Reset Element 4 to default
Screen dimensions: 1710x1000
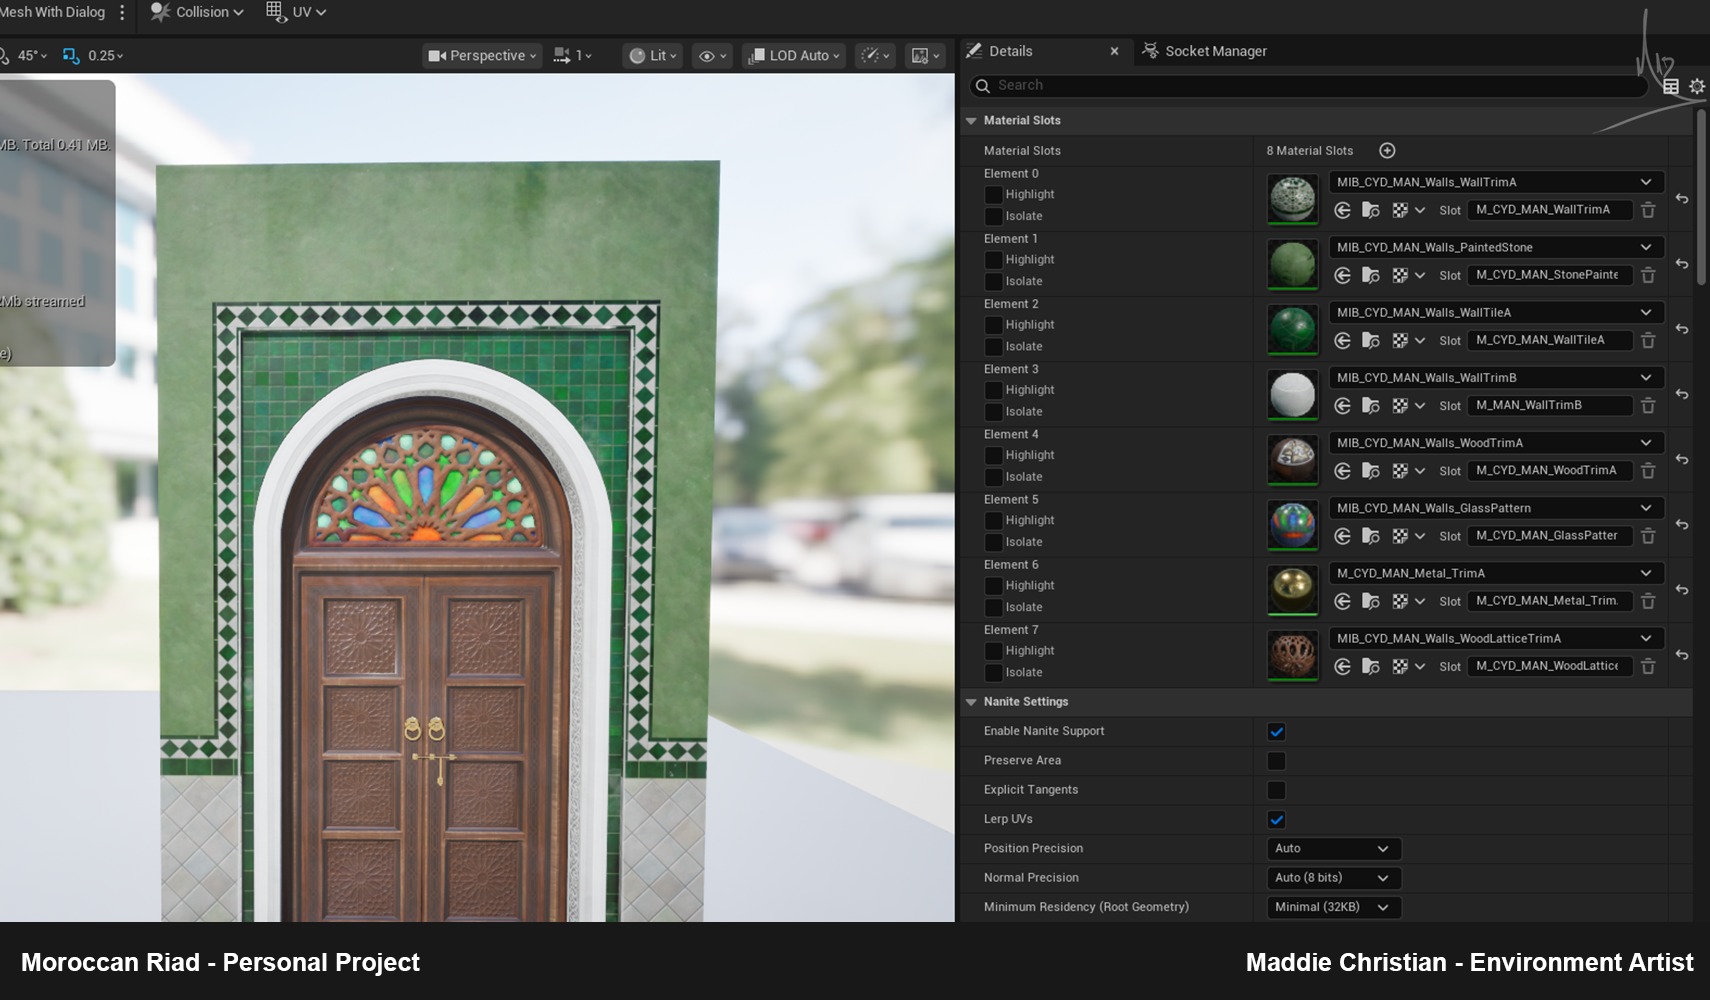pos(1682,460)
